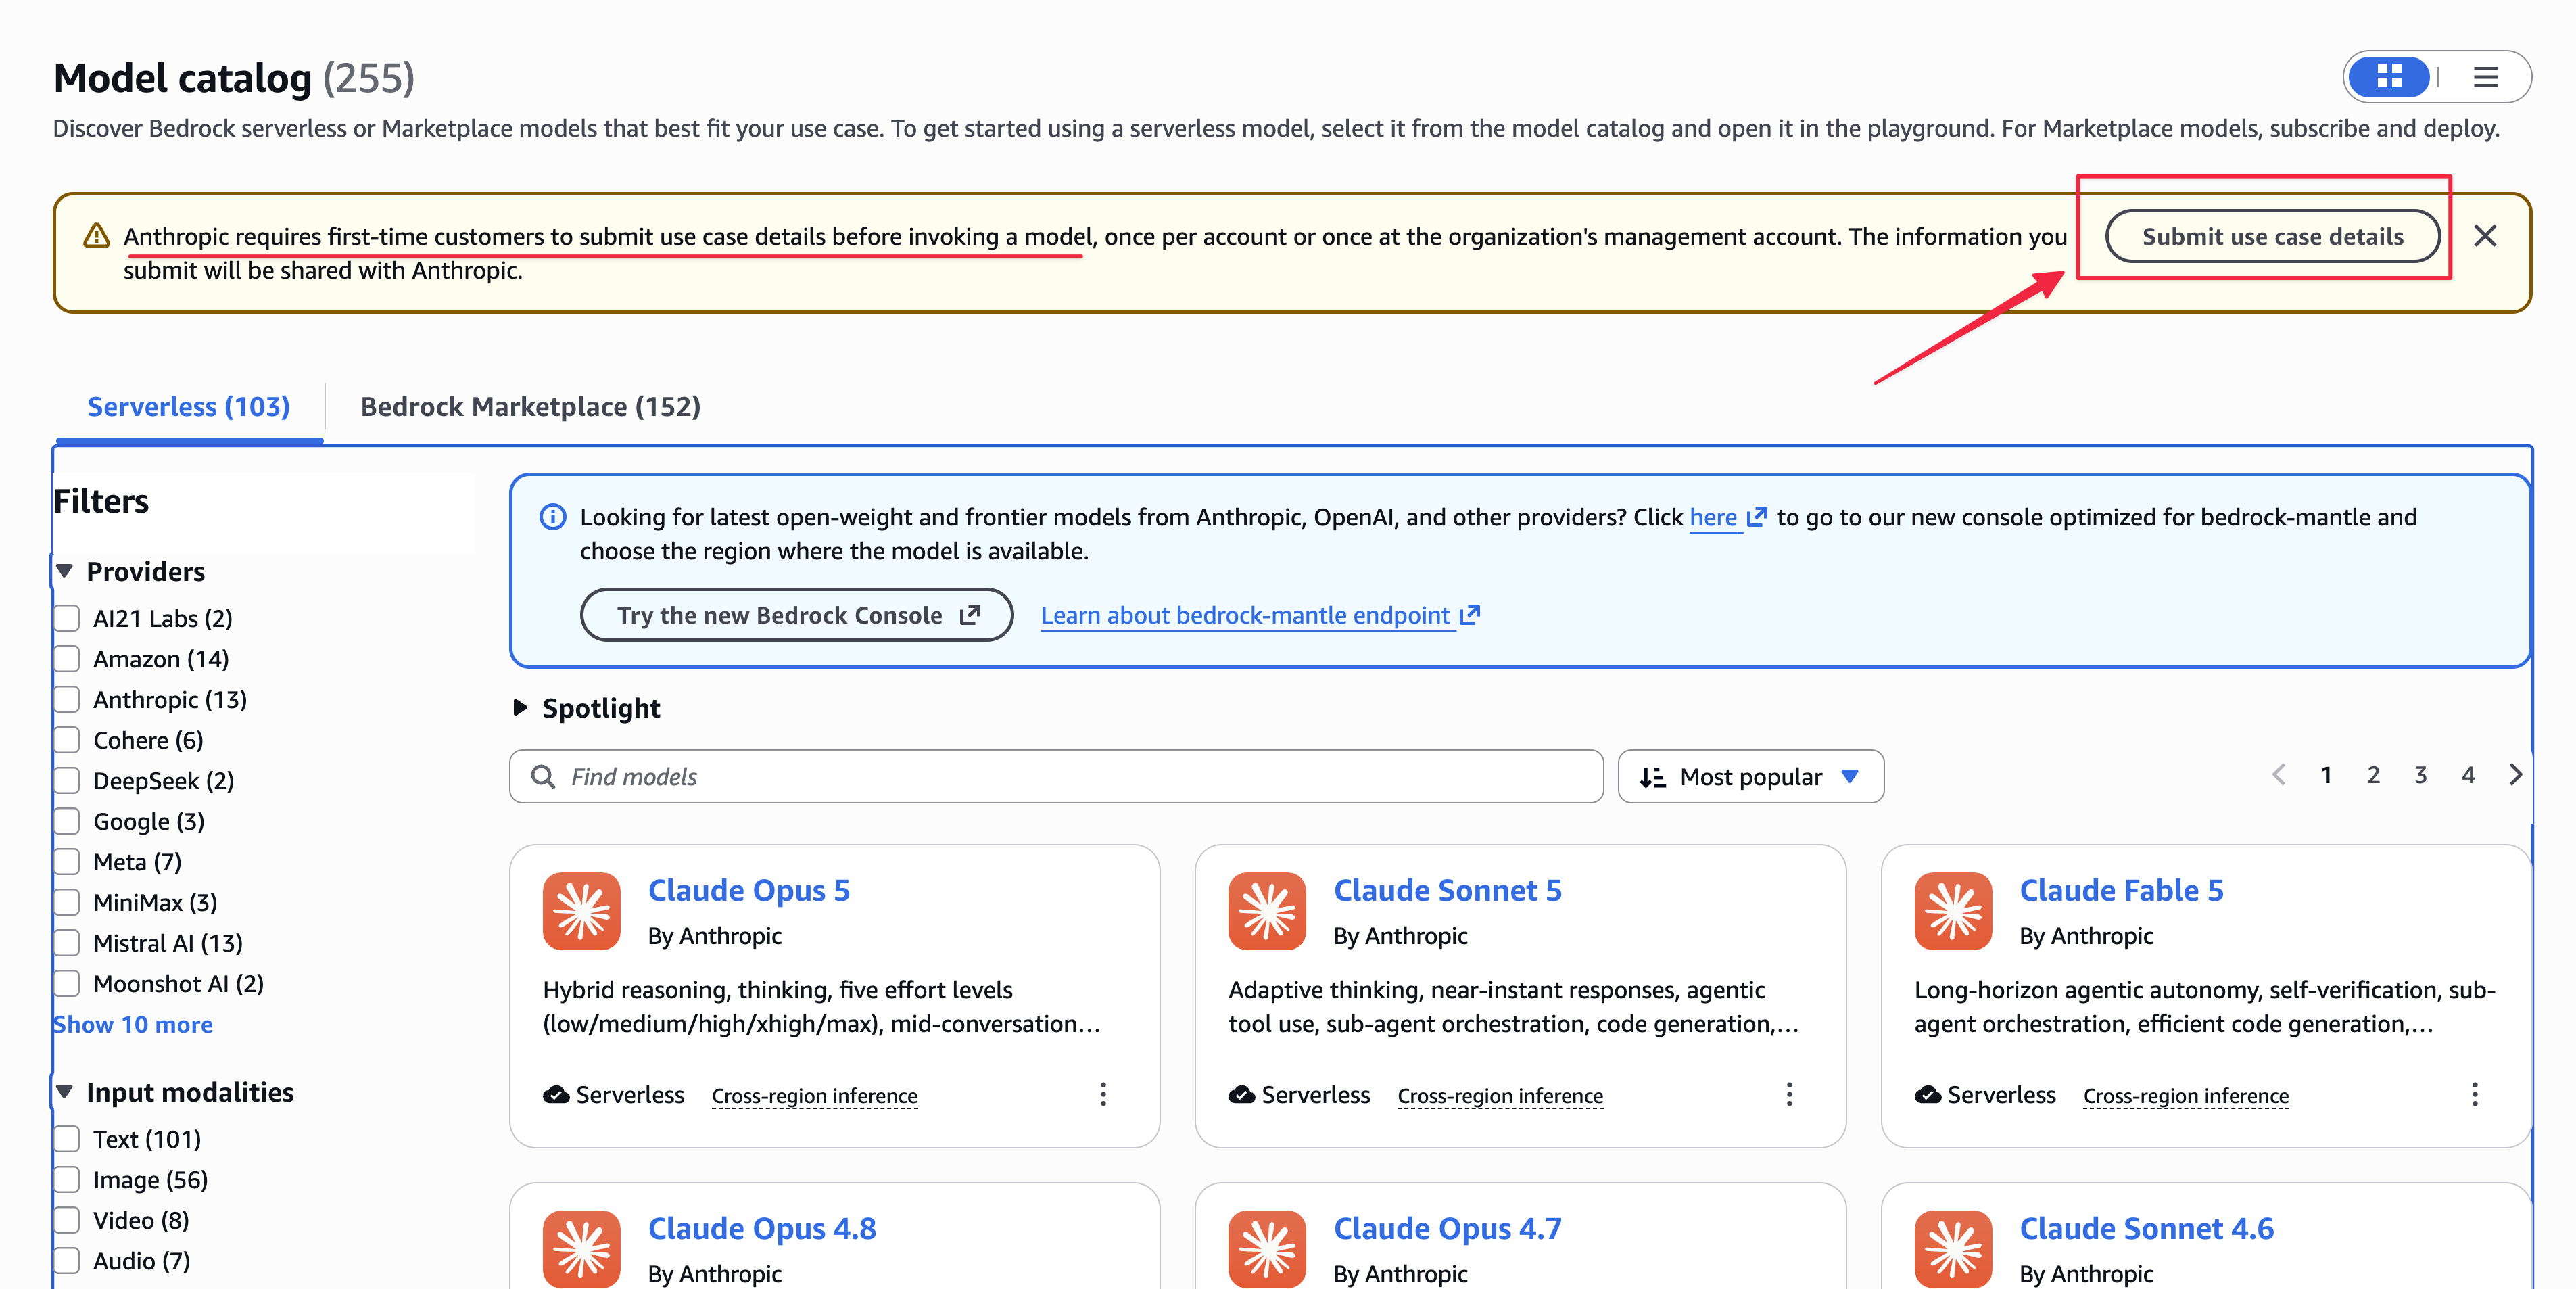Click Cross-region inference on Claude Fable 5
This screenshot has height=1289, width=2576.
click(2186, 1096)
